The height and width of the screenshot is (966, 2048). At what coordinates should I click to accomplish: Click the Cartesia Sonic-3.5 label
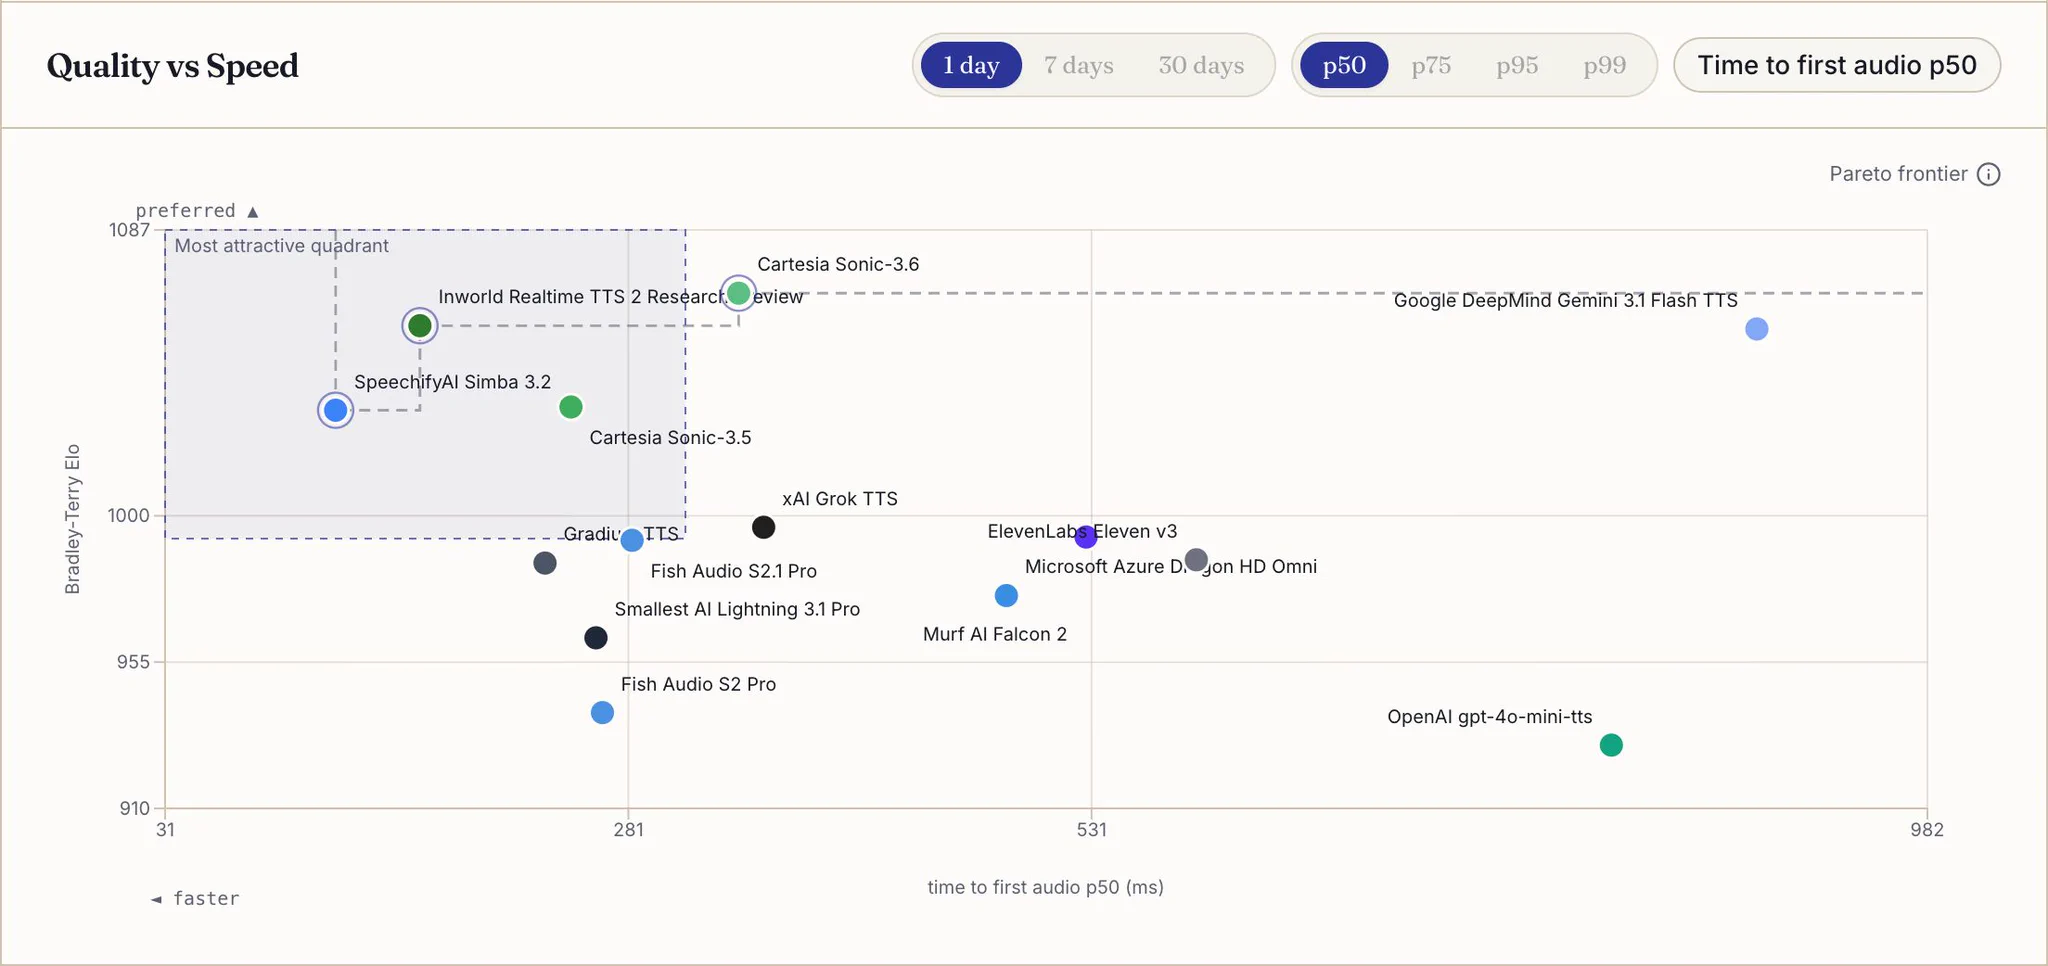click(670, 437)
